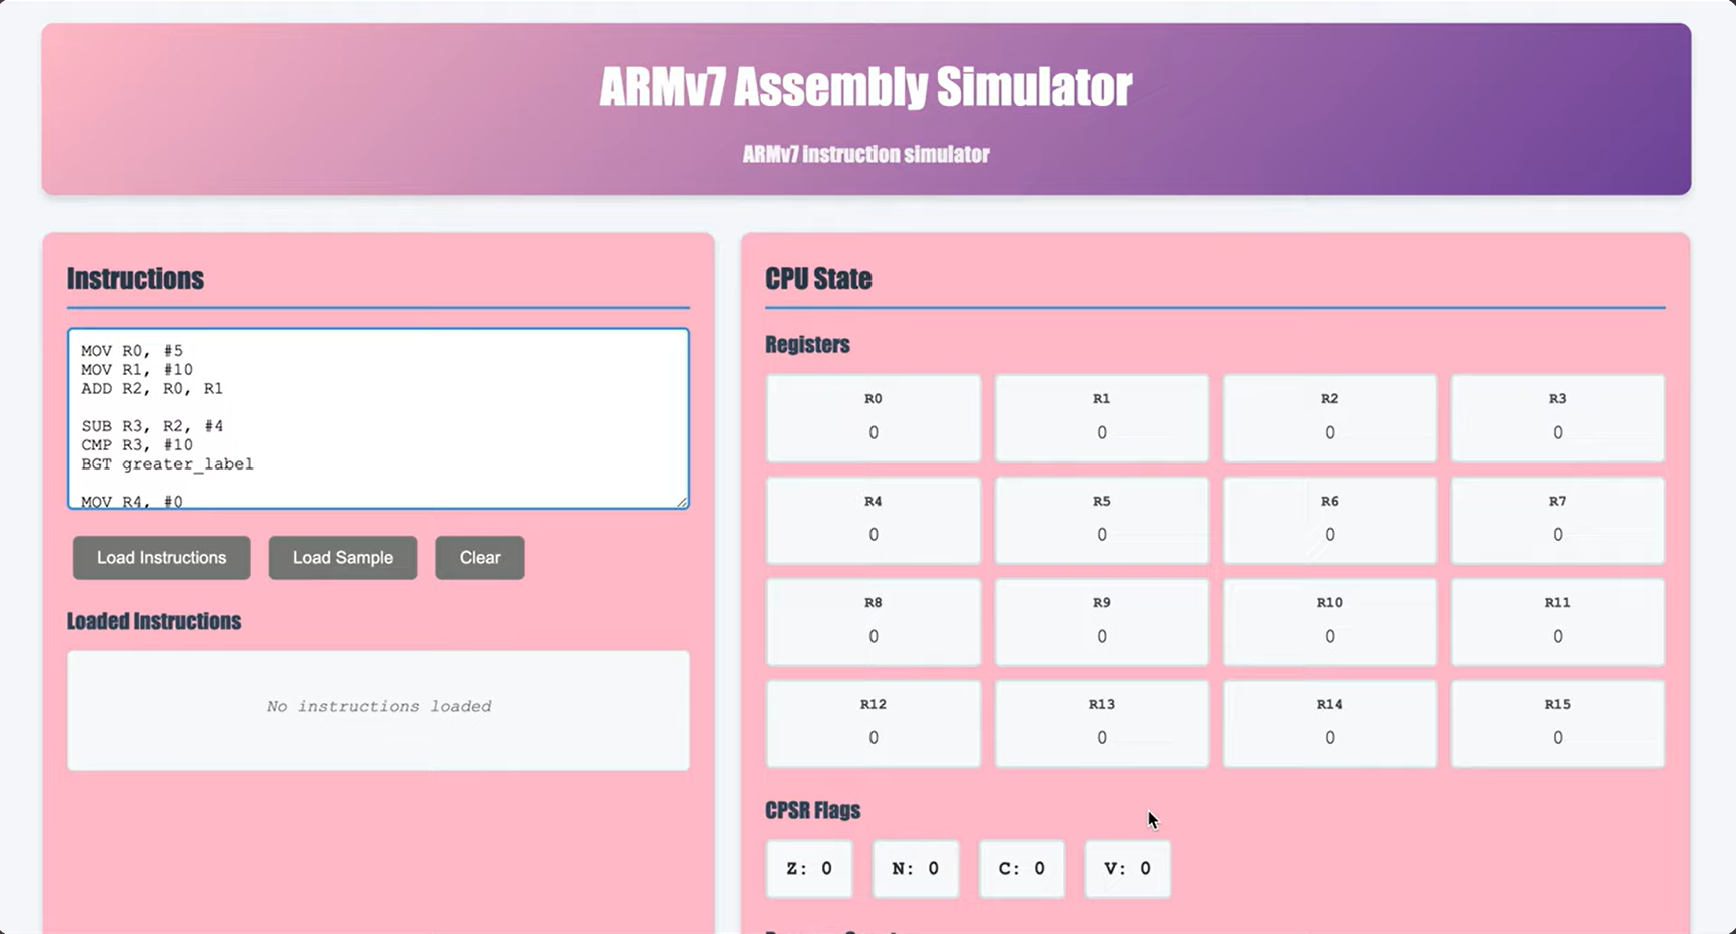The image size is (1736, 934).
Task: Click the 'SUB R3, R2, #4' code line
Action: tap(152, 426)
